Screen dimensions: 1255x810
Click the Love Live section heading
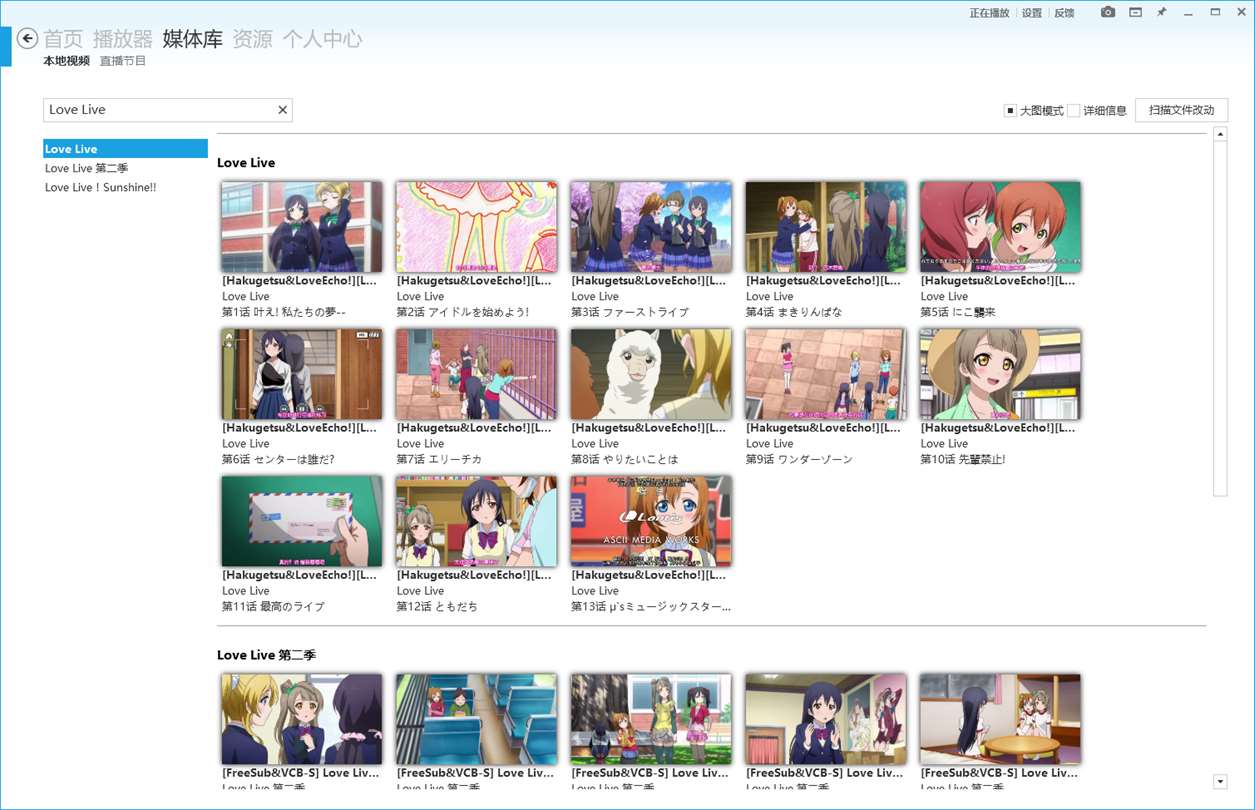(x=246, y=163)
